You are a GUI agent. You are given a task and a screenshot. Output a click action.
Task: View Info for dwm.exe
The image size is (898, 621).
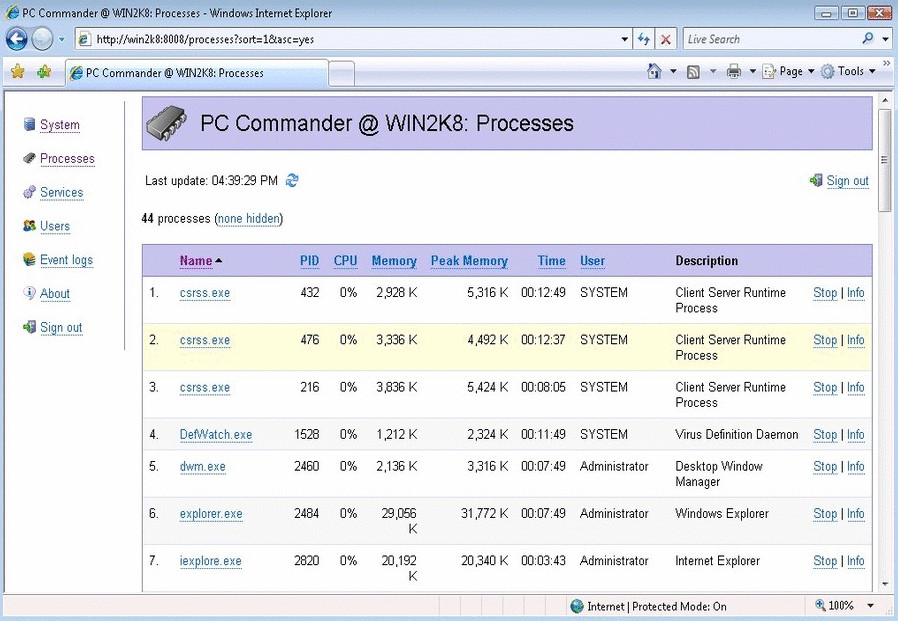[856, 467]
